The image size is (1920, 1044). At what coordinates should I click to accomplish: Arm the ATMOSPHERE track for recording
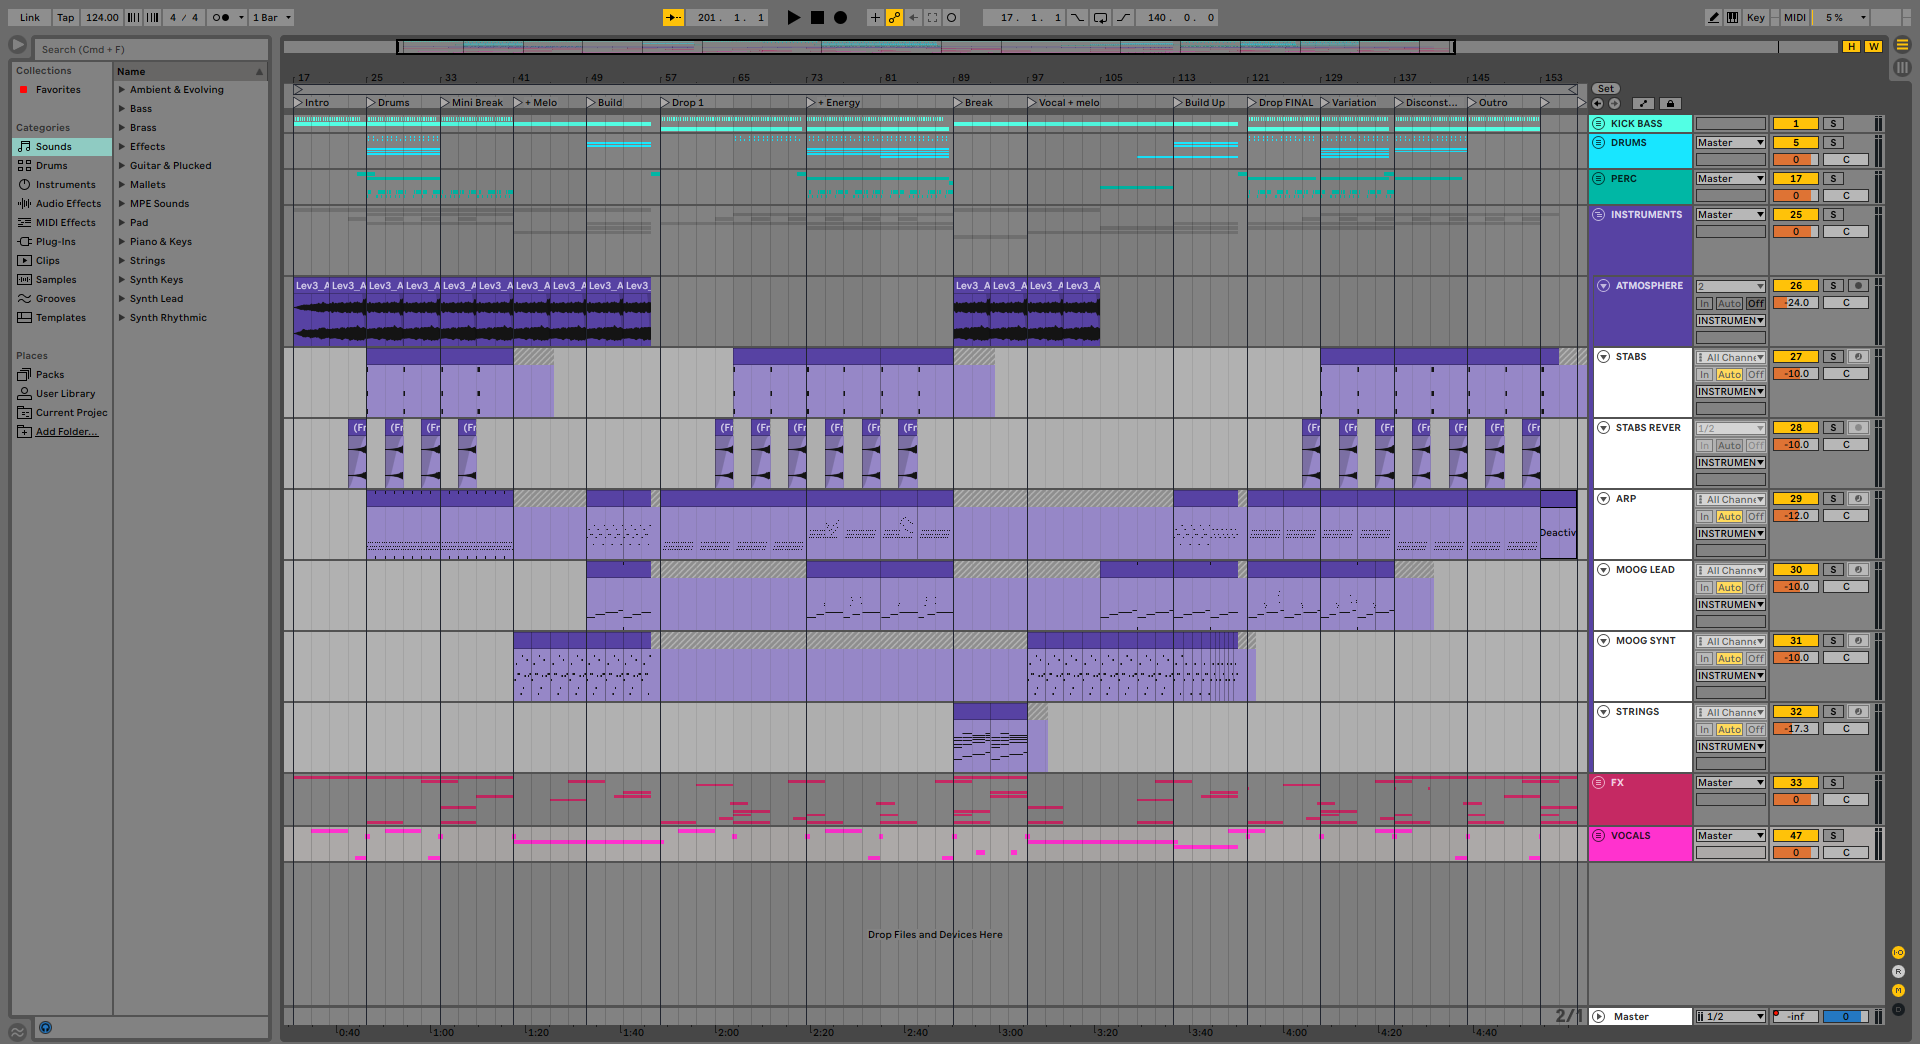point(1858,286)
